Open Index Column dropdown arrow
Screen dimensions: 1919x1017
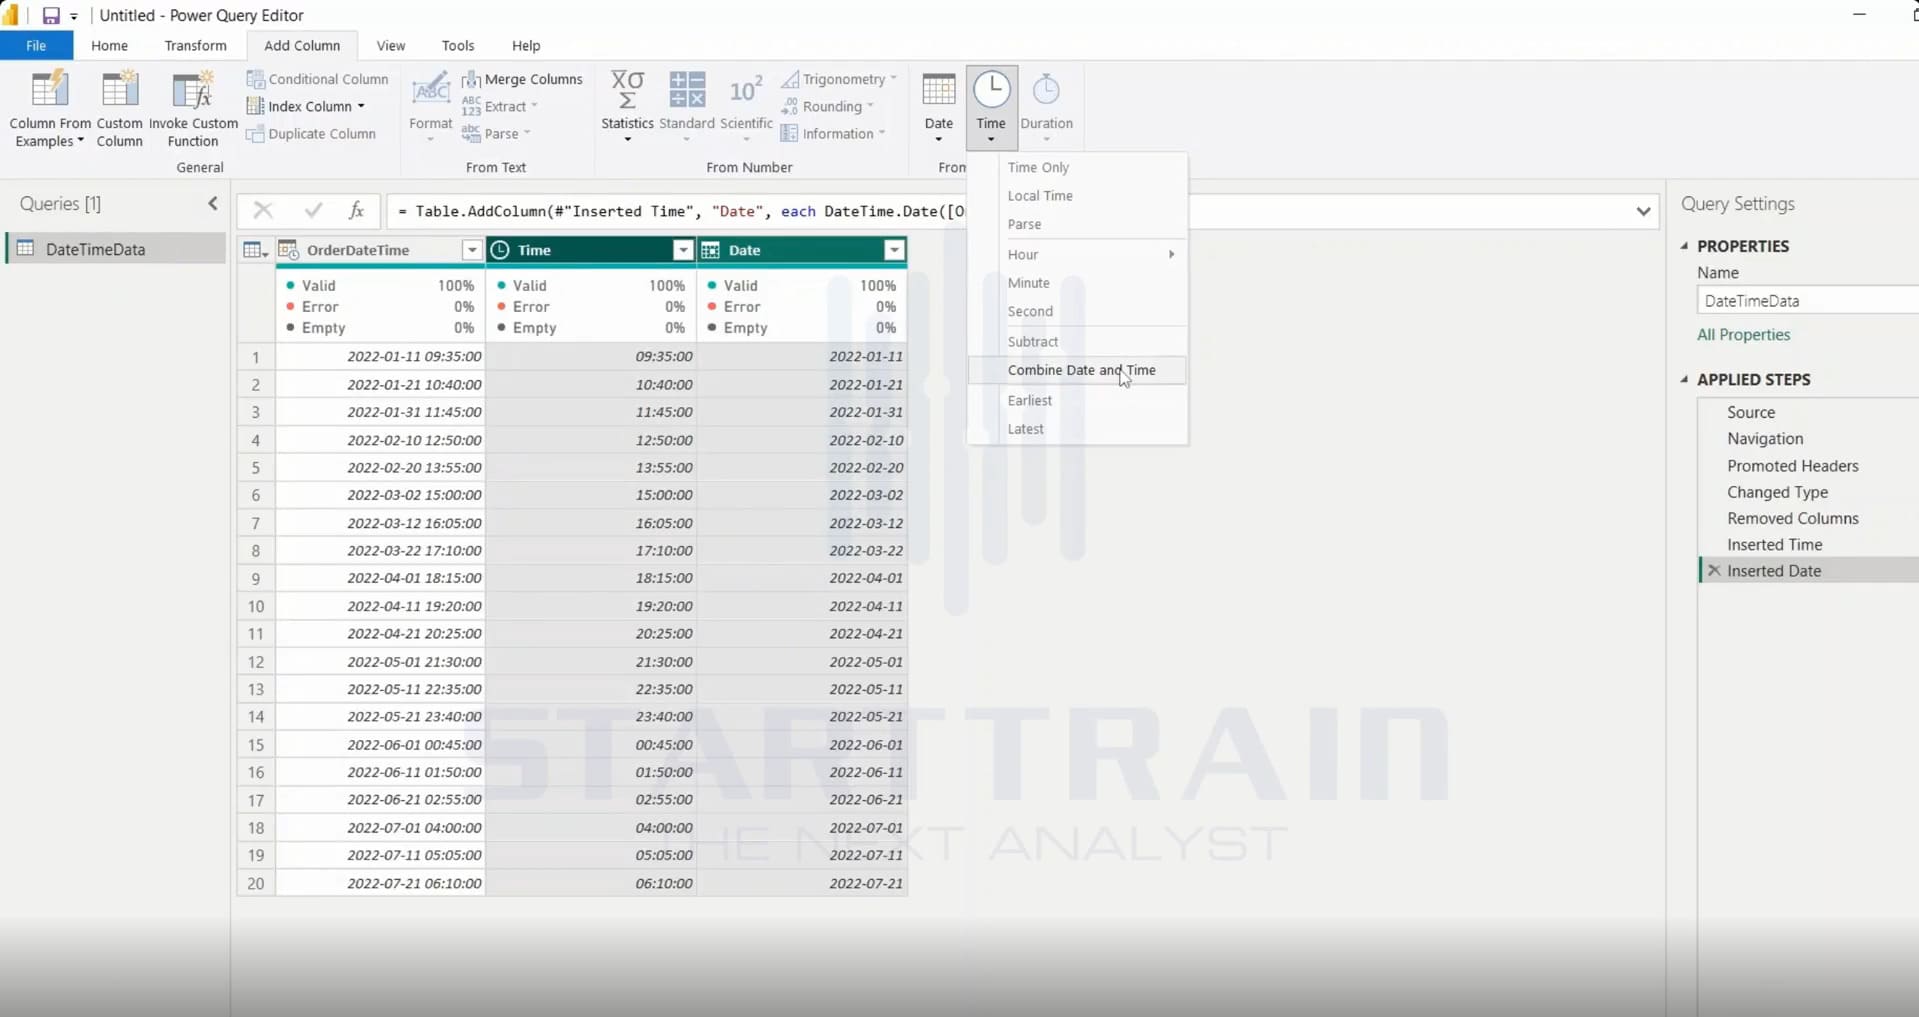click(361, 107)
